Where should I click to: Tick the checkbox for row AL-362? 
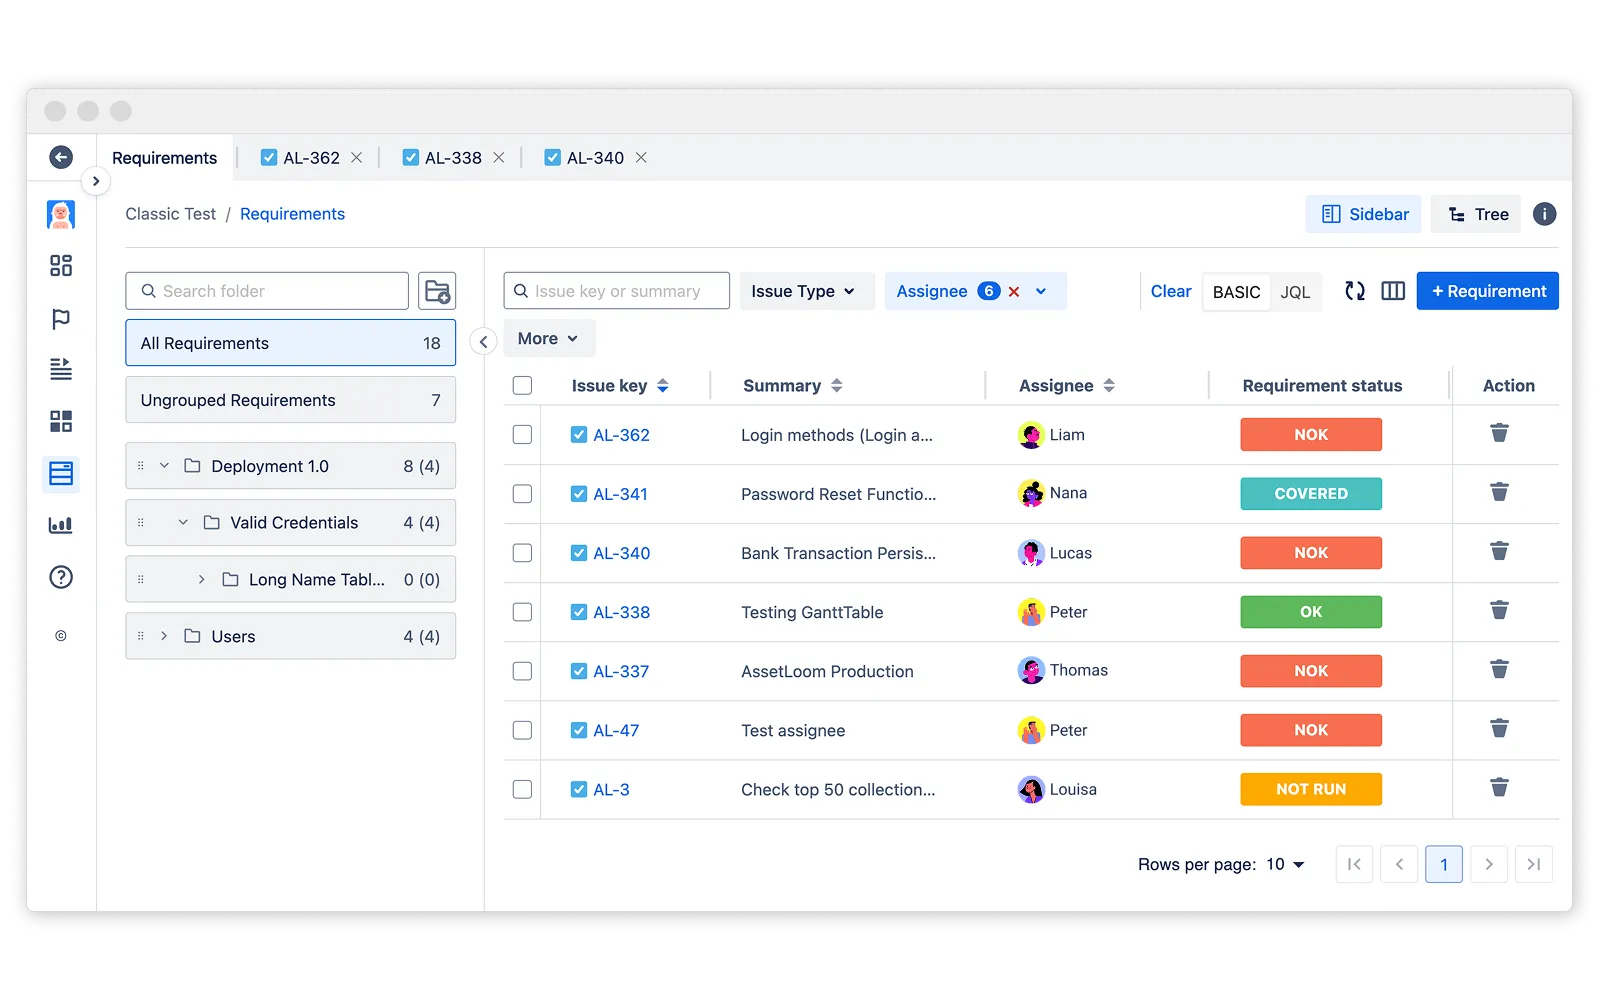point(522,435)
